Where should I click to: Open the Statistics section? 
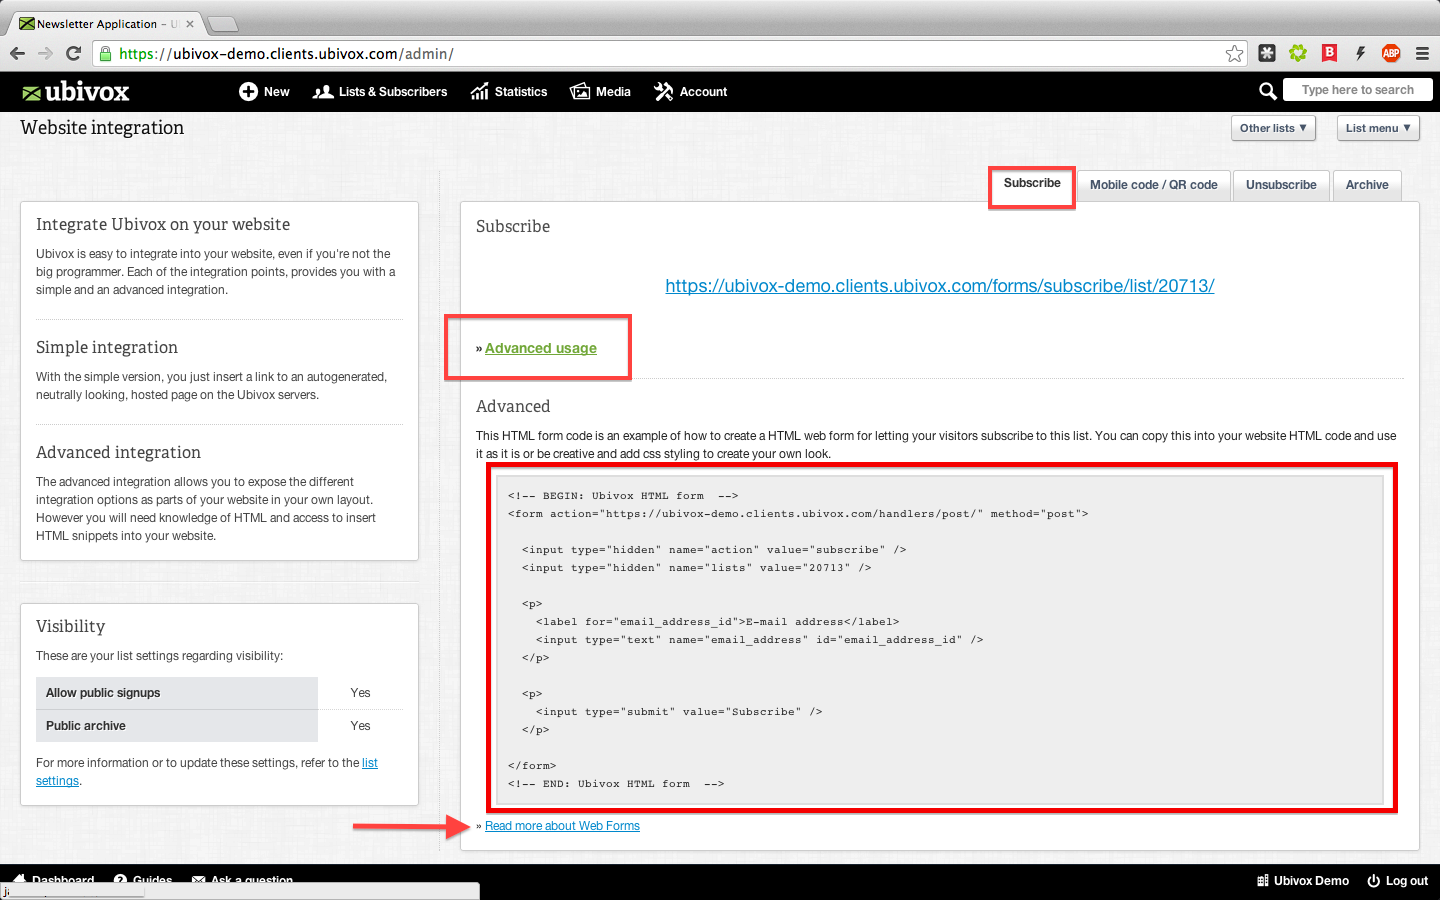pos(509,92)
